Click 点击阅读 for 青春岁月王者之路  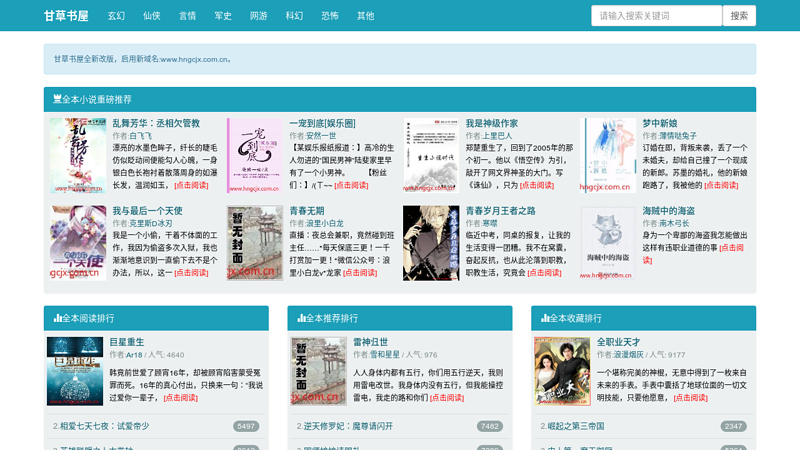pos(544,272)
